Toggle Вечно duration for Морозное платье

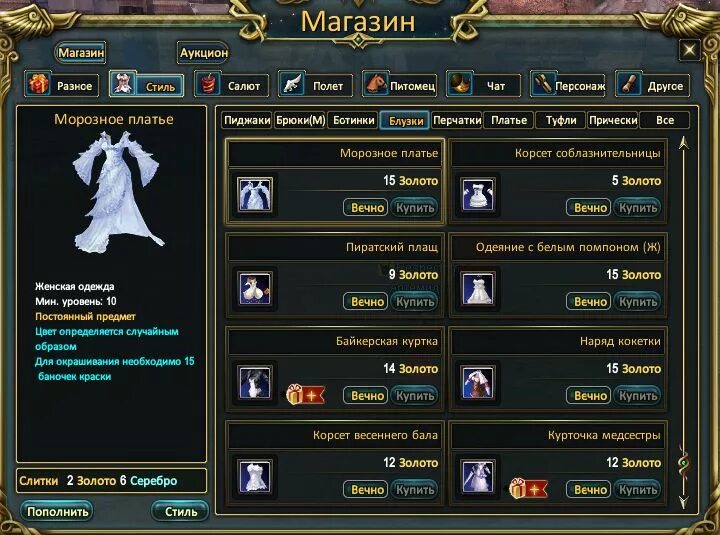pos(366,208)
